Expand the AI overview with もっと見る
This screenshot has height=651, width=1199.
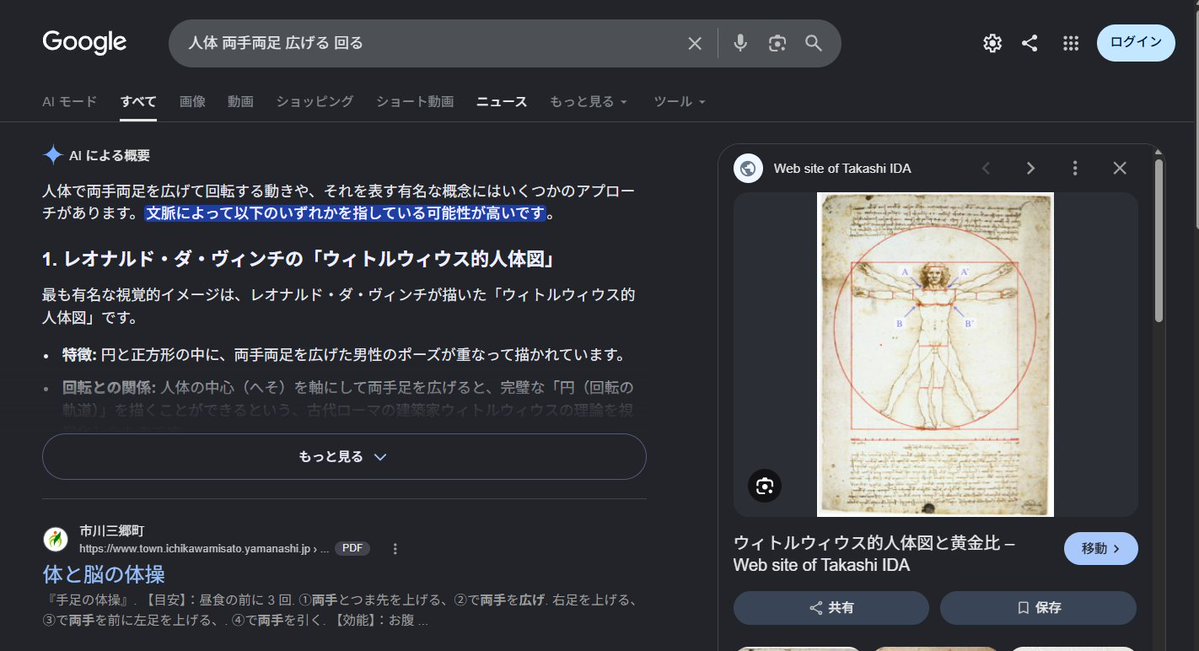click(x=344, y=457)
